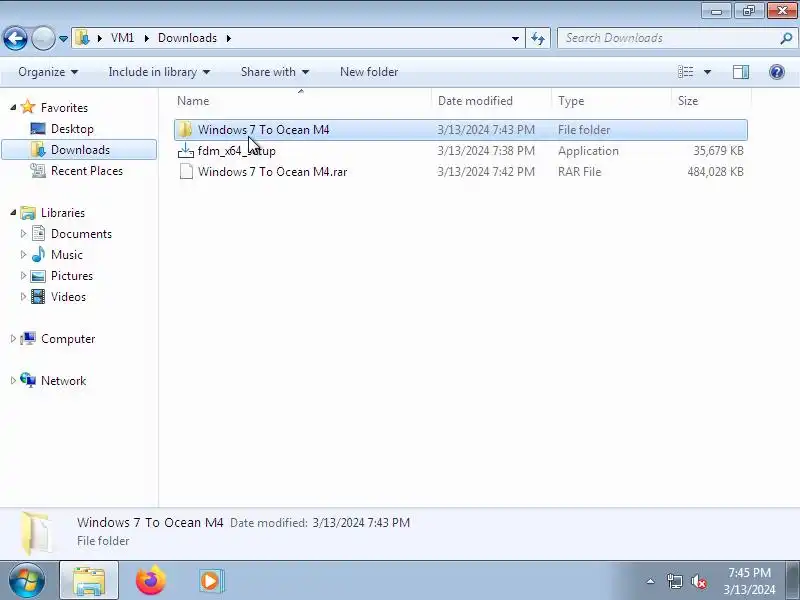Image resolution: width=800 pixels, height=600 pixels.
Task: Sort by the Name column header
Action: point(302,101)
